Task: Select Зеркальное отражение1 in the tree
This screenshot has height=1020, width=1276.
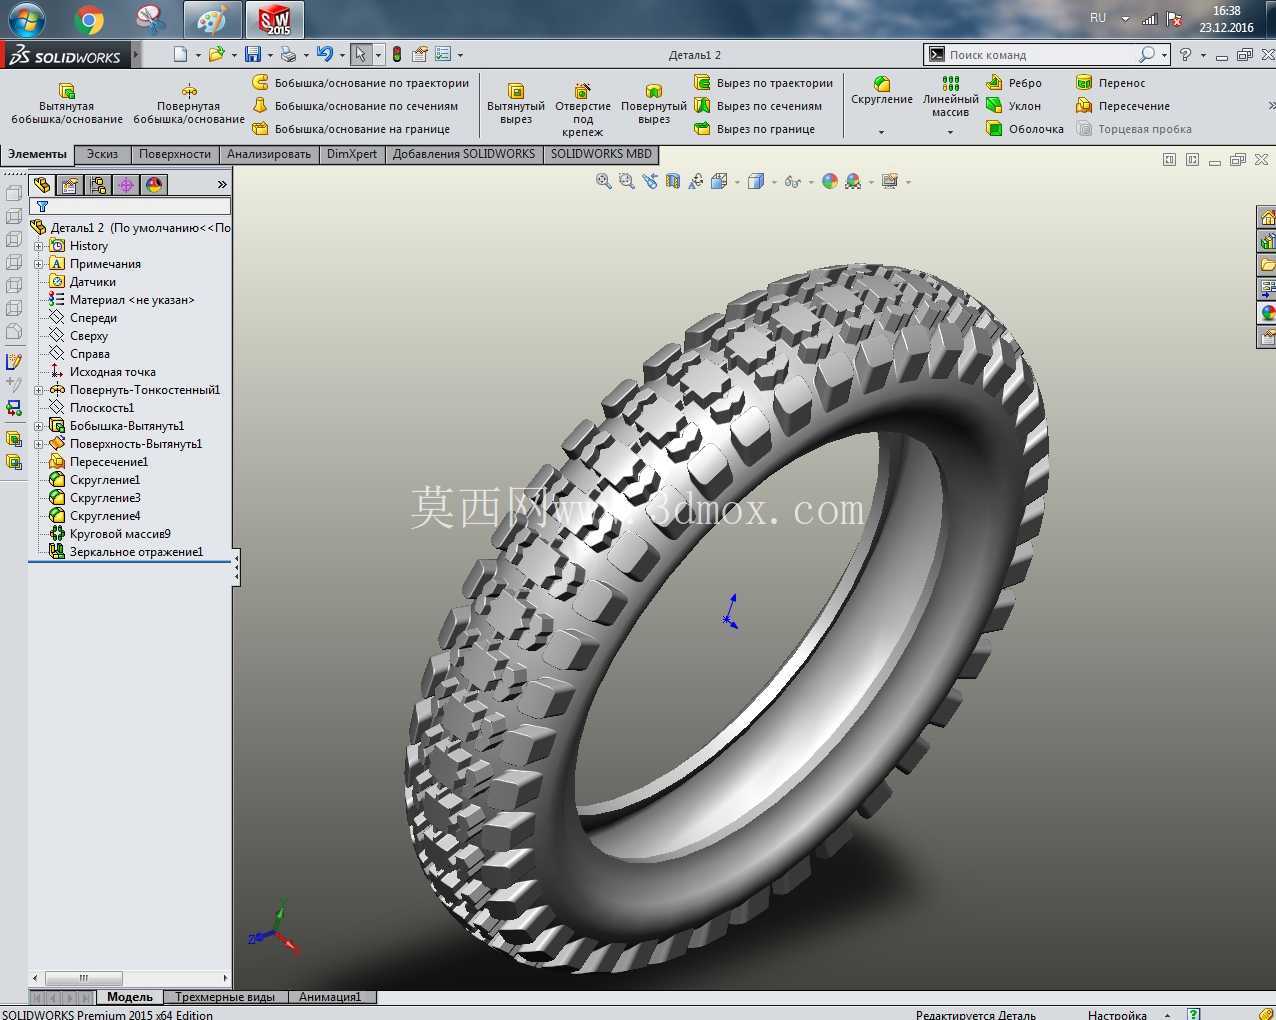Action: click(135, 552)
